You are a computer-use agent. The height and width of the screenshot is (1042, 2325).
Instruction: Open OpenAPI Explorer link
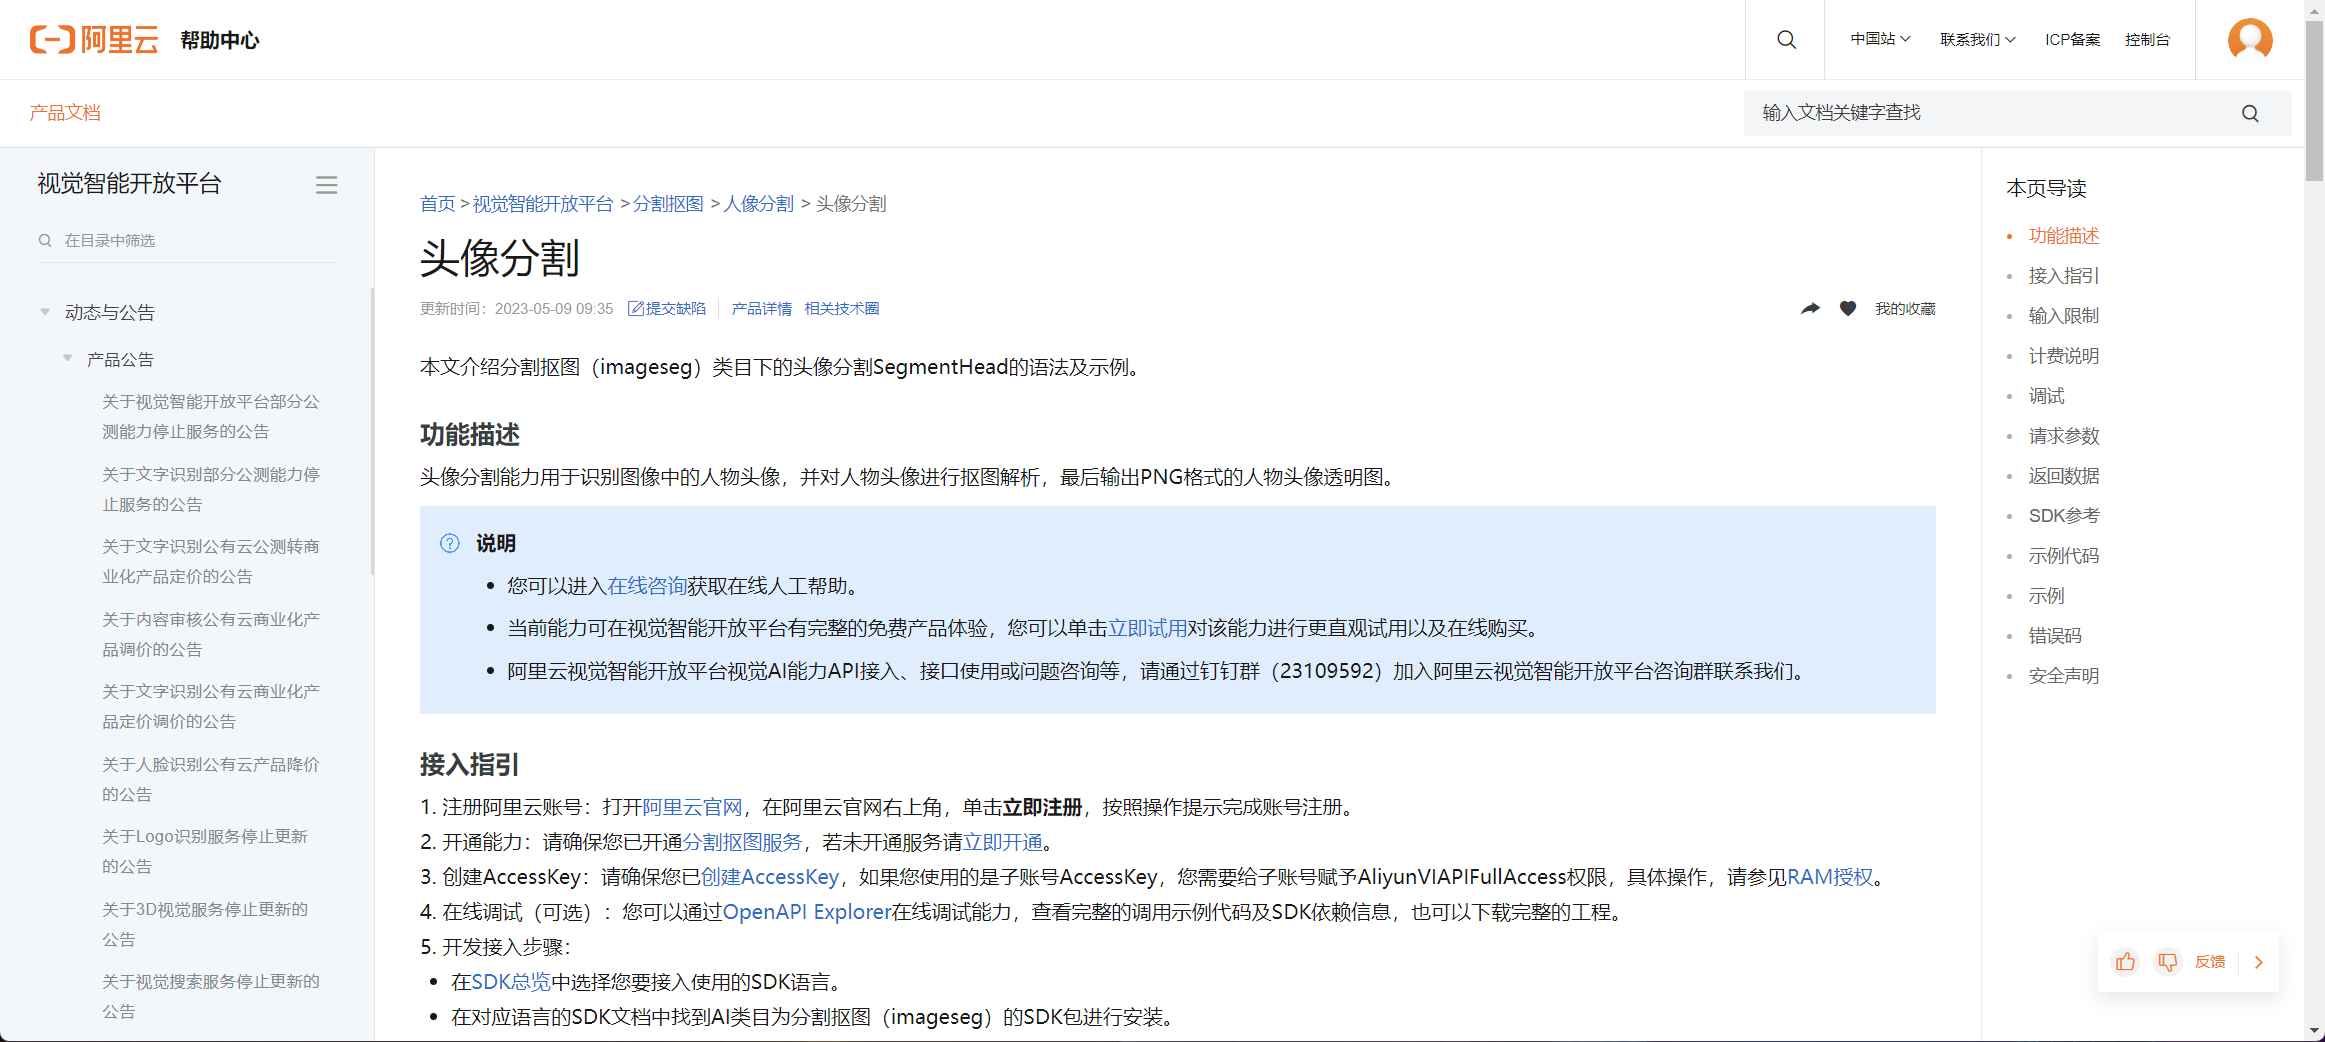806,912
